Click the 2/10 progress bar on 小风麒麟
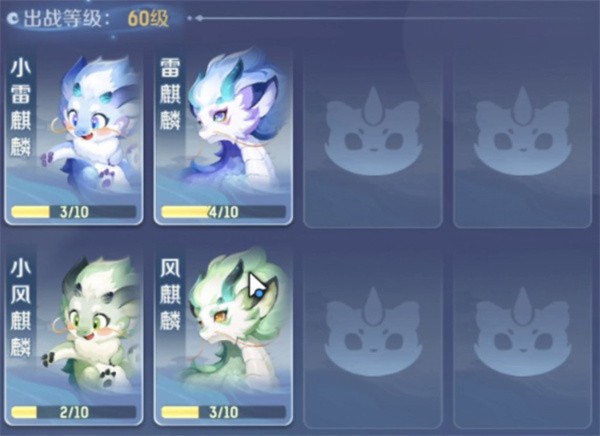Screen dimensions: 600x436 point(74,412)
